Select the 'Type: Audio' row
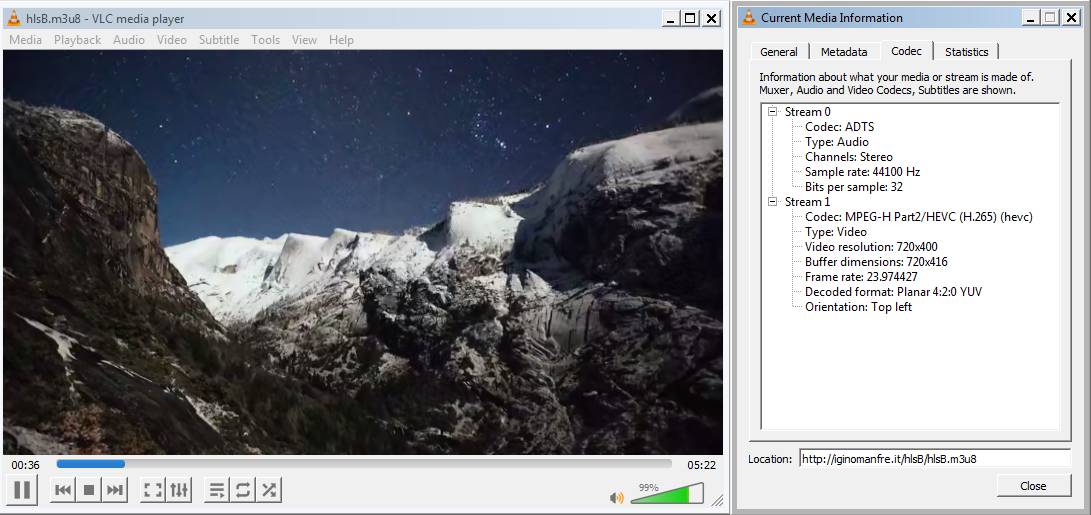The height and width of the screenshot is (515, 1091). [836, 142]
